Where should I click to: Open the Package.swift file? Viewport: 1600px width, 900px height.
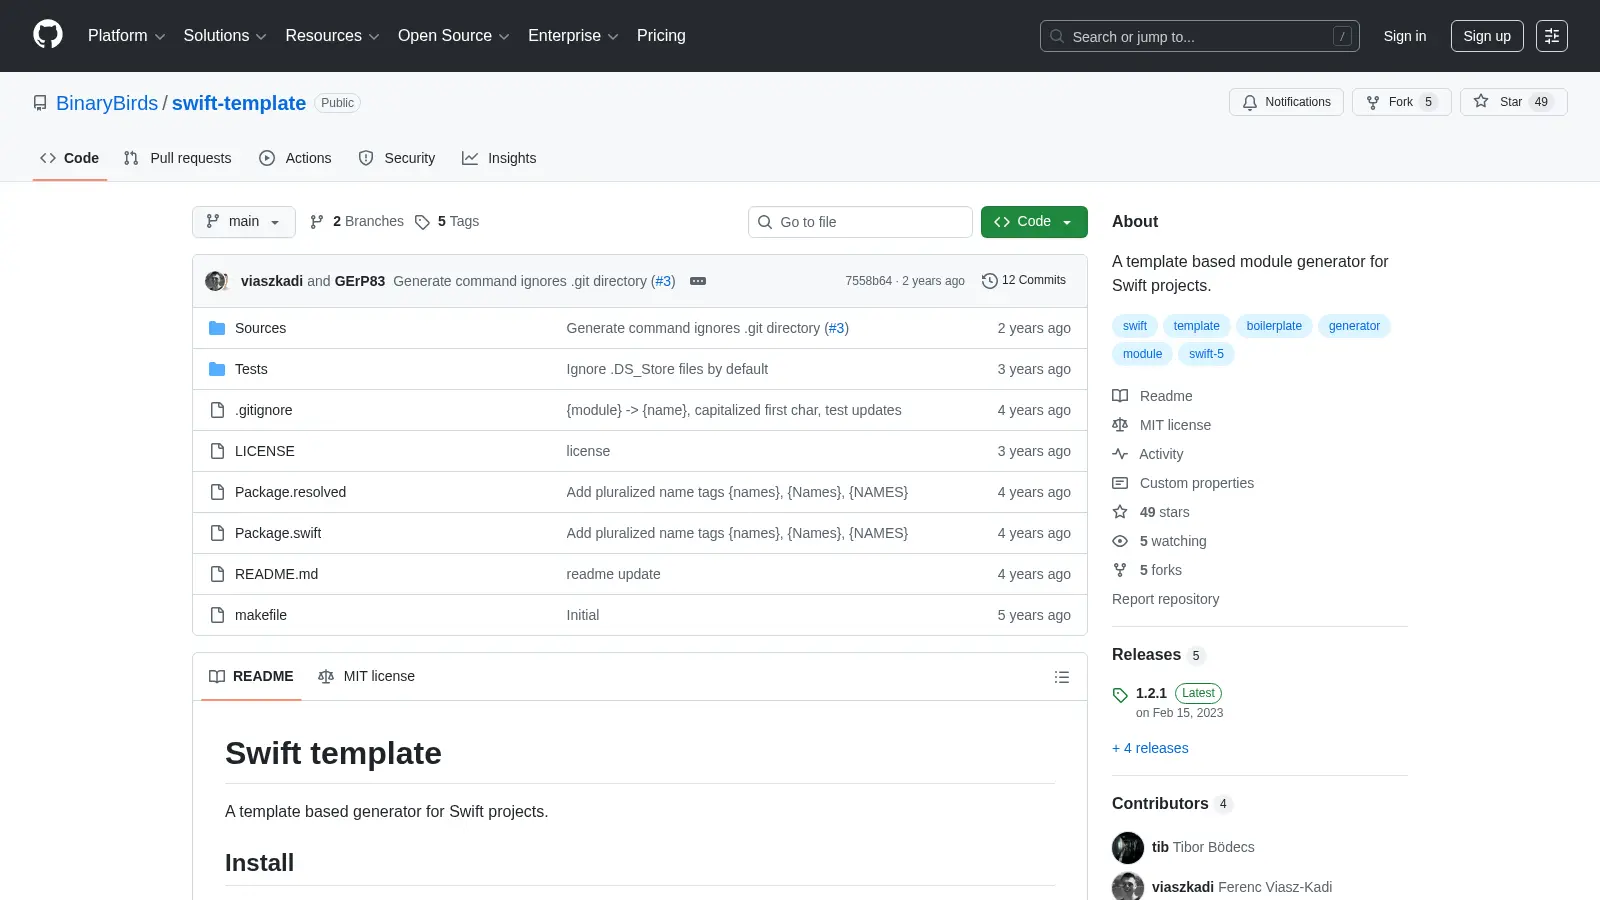coord(278,534)
